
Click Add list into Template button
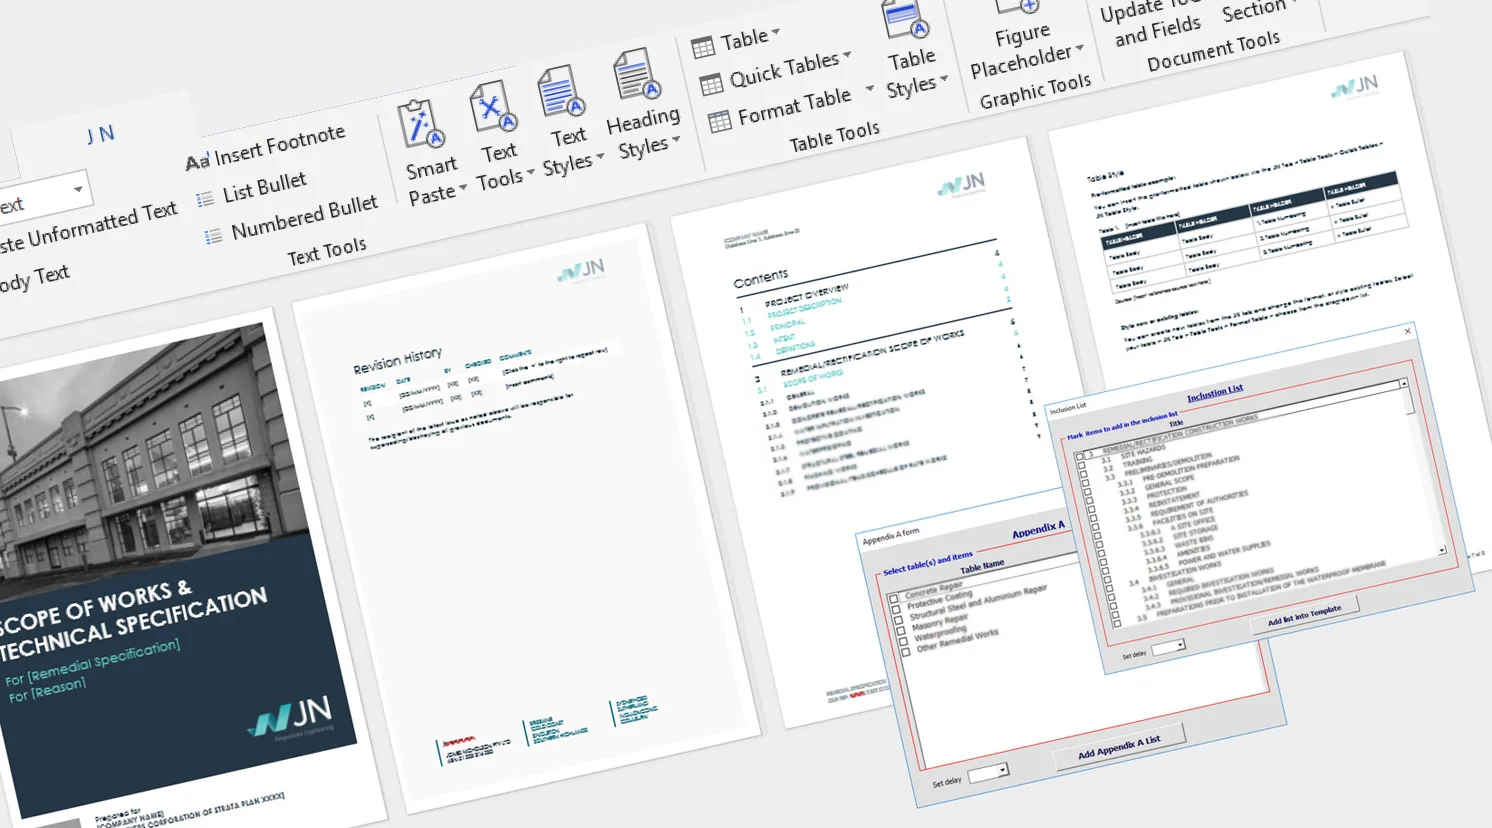tap(1305, 615)
